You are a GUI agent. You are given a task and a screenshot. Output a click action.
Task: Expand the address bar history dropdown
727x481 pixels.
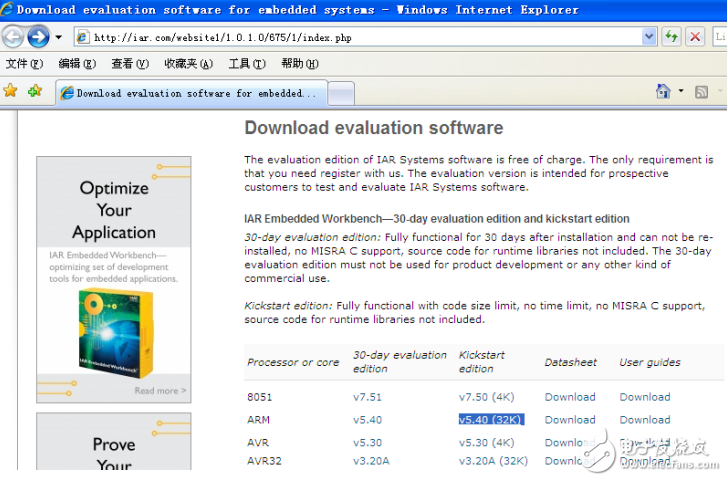click(x=649, y=37)
